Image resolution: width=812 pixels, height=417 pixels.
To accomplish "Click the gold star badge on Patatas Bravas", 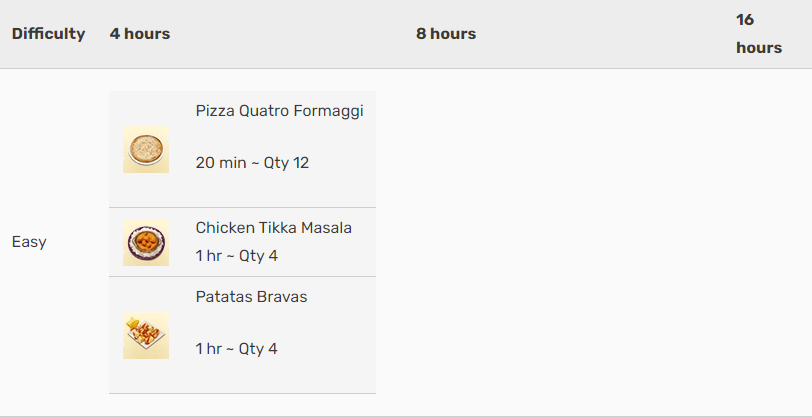I will 133,324.
